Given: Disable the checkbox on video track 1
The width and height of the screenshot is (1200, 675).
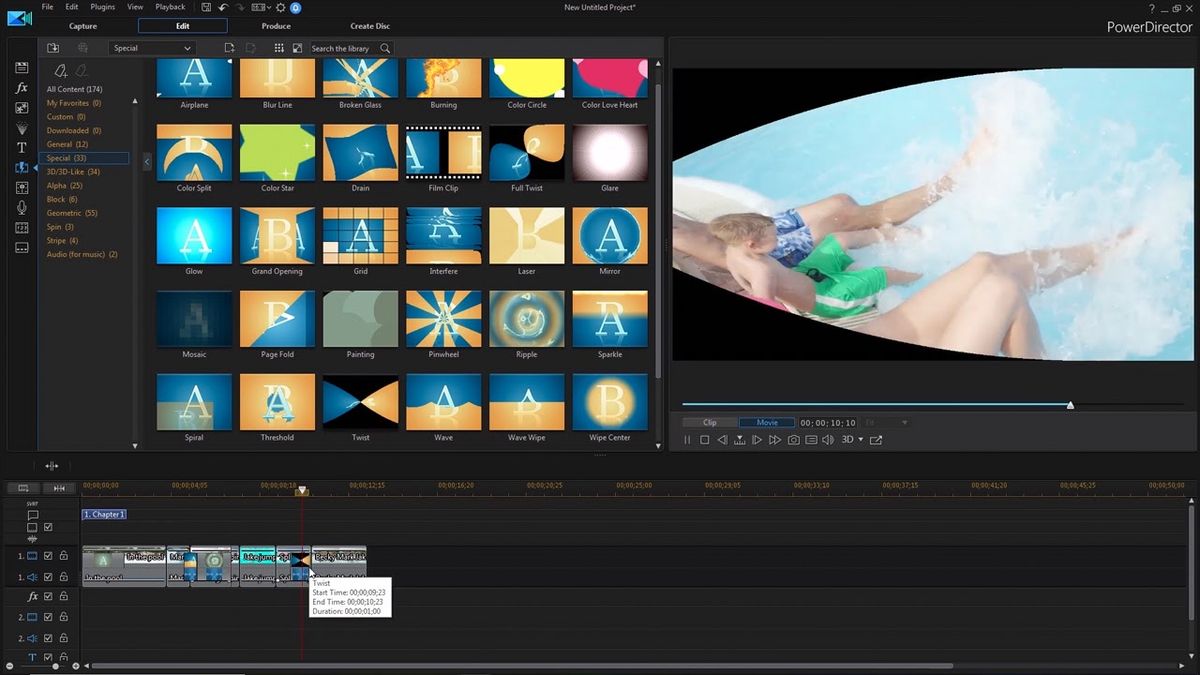Looking at the screenshot, I should [48, 556].
